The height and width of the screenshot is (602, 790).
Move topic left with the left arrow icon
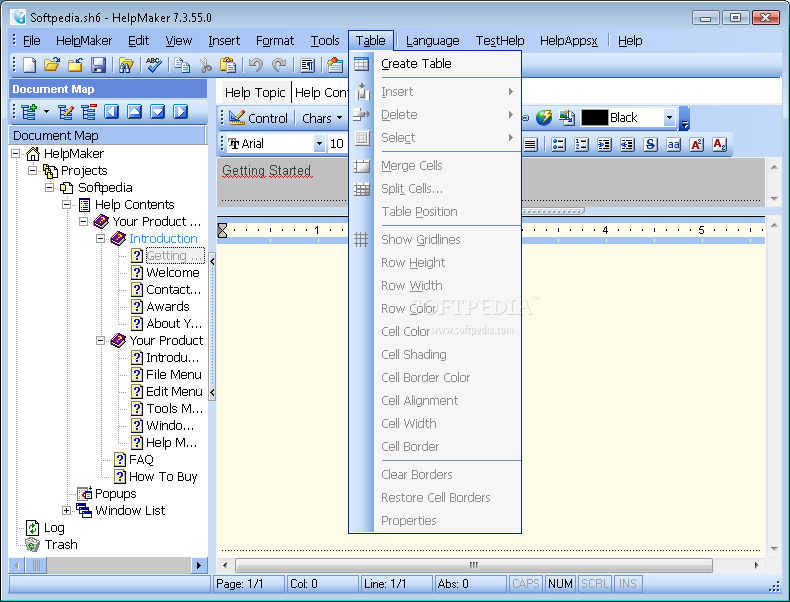(x=111, y=111)
